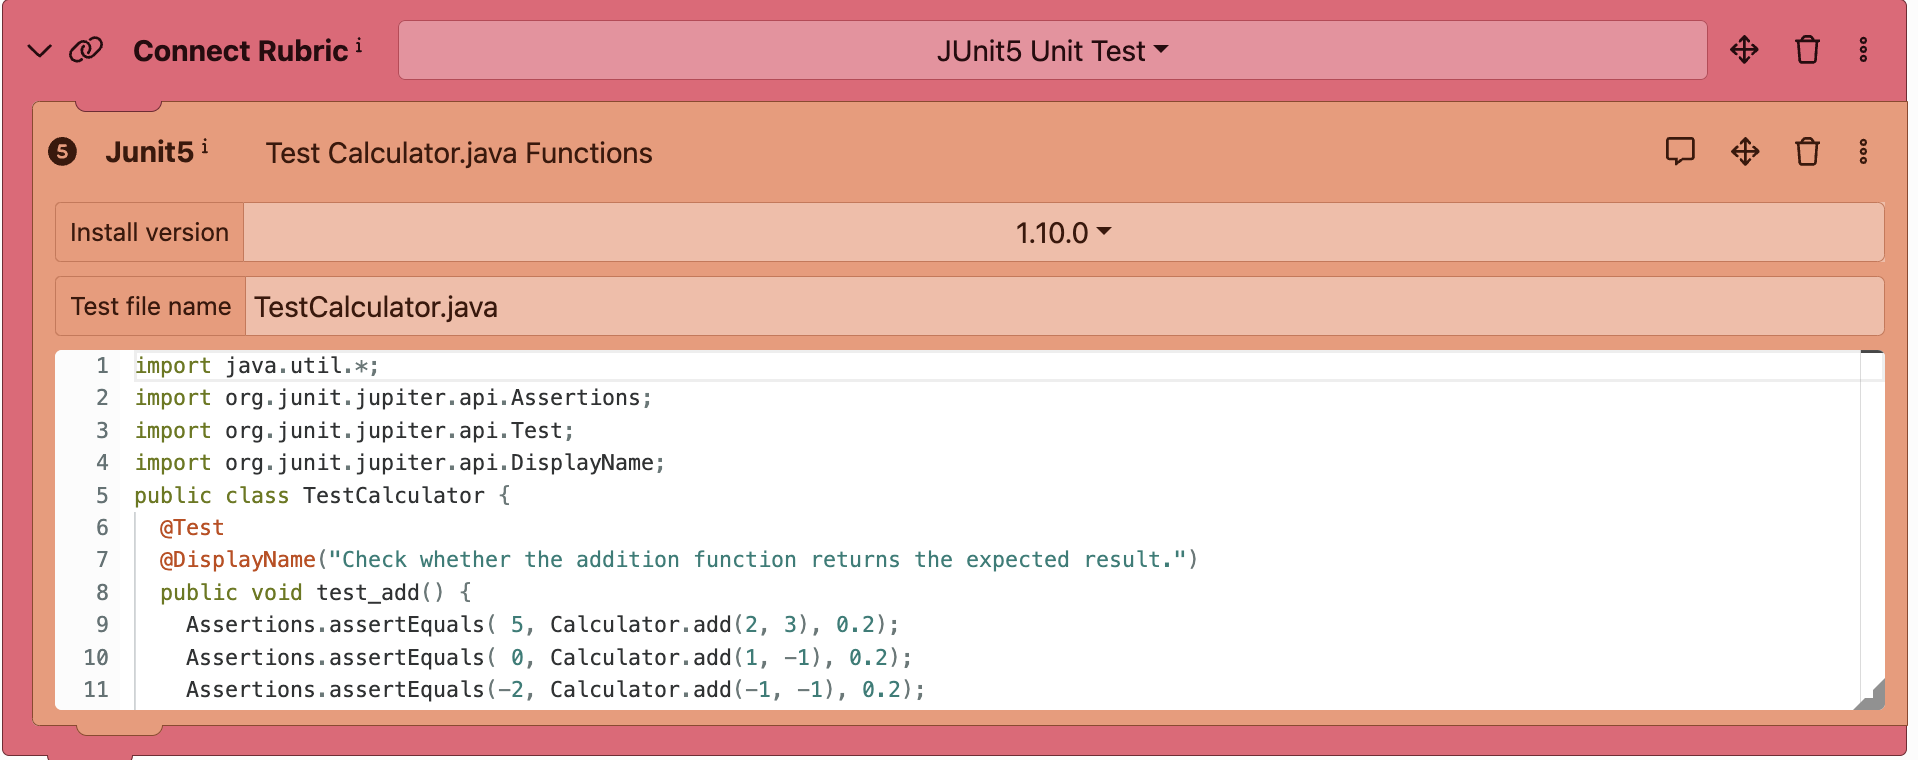
Task: Open the comment bubble icon on the Junit5 row
Action: pos(1680,152)
